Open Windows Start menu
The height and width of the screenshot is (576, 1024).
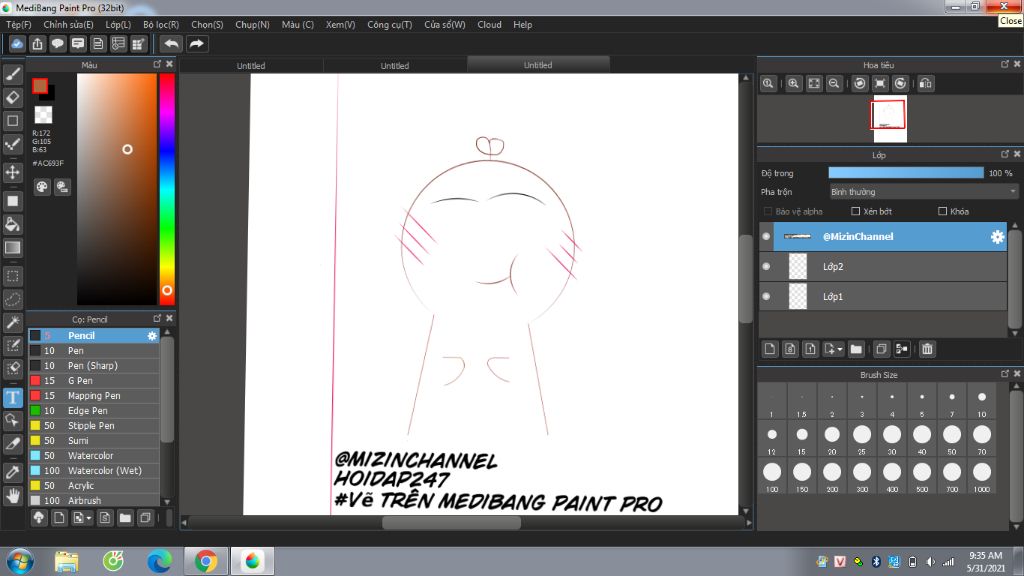(20, 562)
